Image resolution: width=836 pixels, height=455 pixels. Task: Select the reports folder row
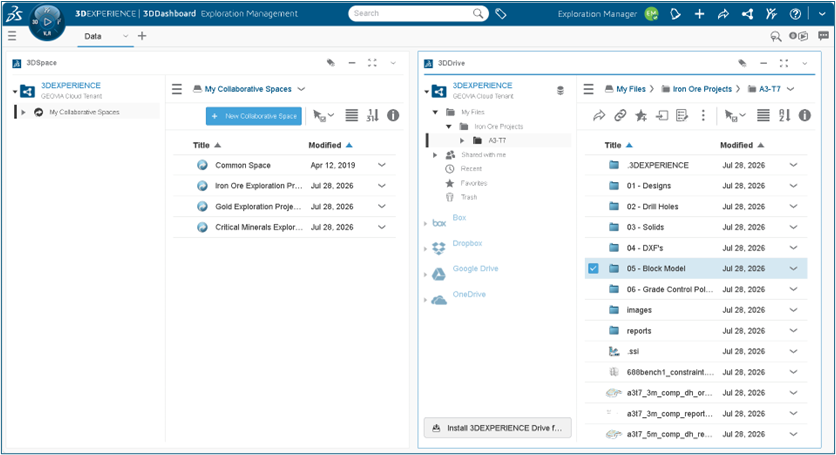[696, 331]
